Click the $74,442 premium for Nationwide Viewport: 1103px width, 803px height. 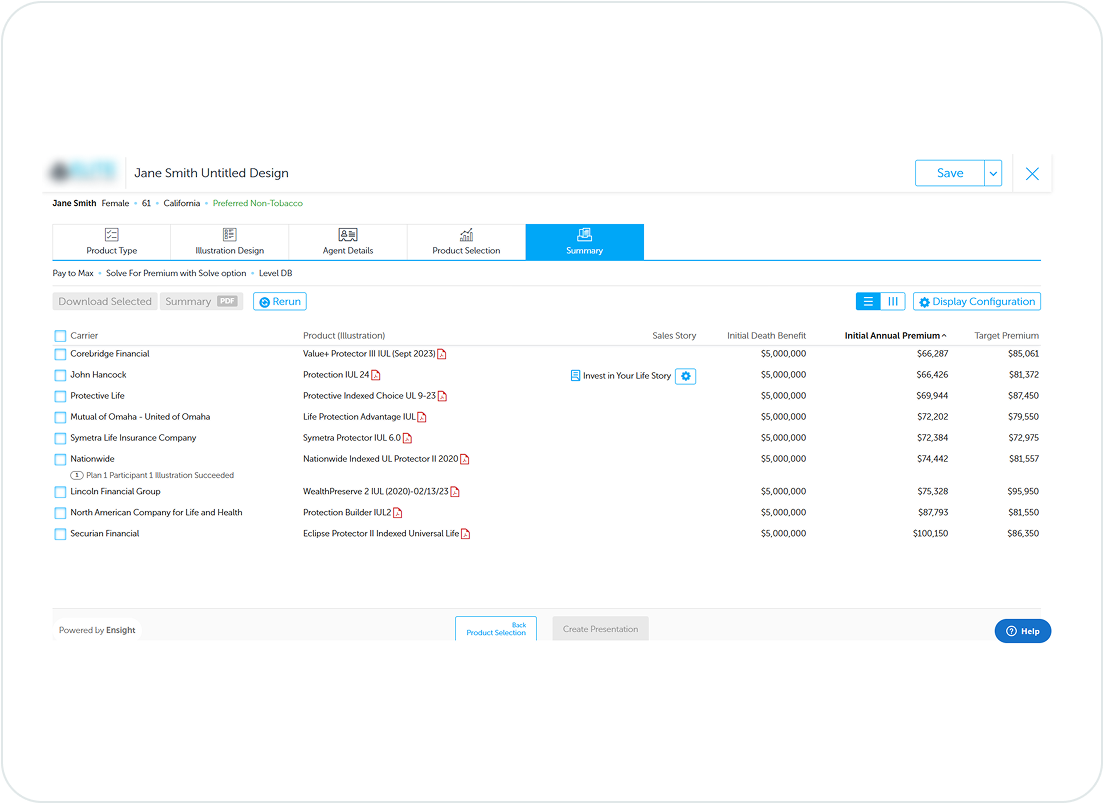[932, 459]
